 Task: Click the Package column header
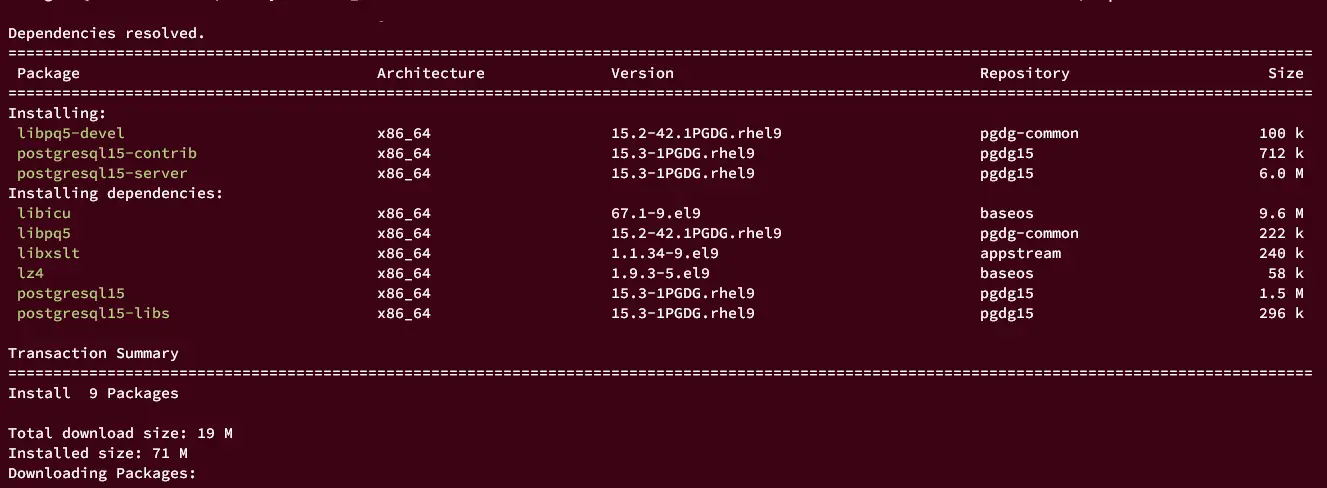[48, 73]
